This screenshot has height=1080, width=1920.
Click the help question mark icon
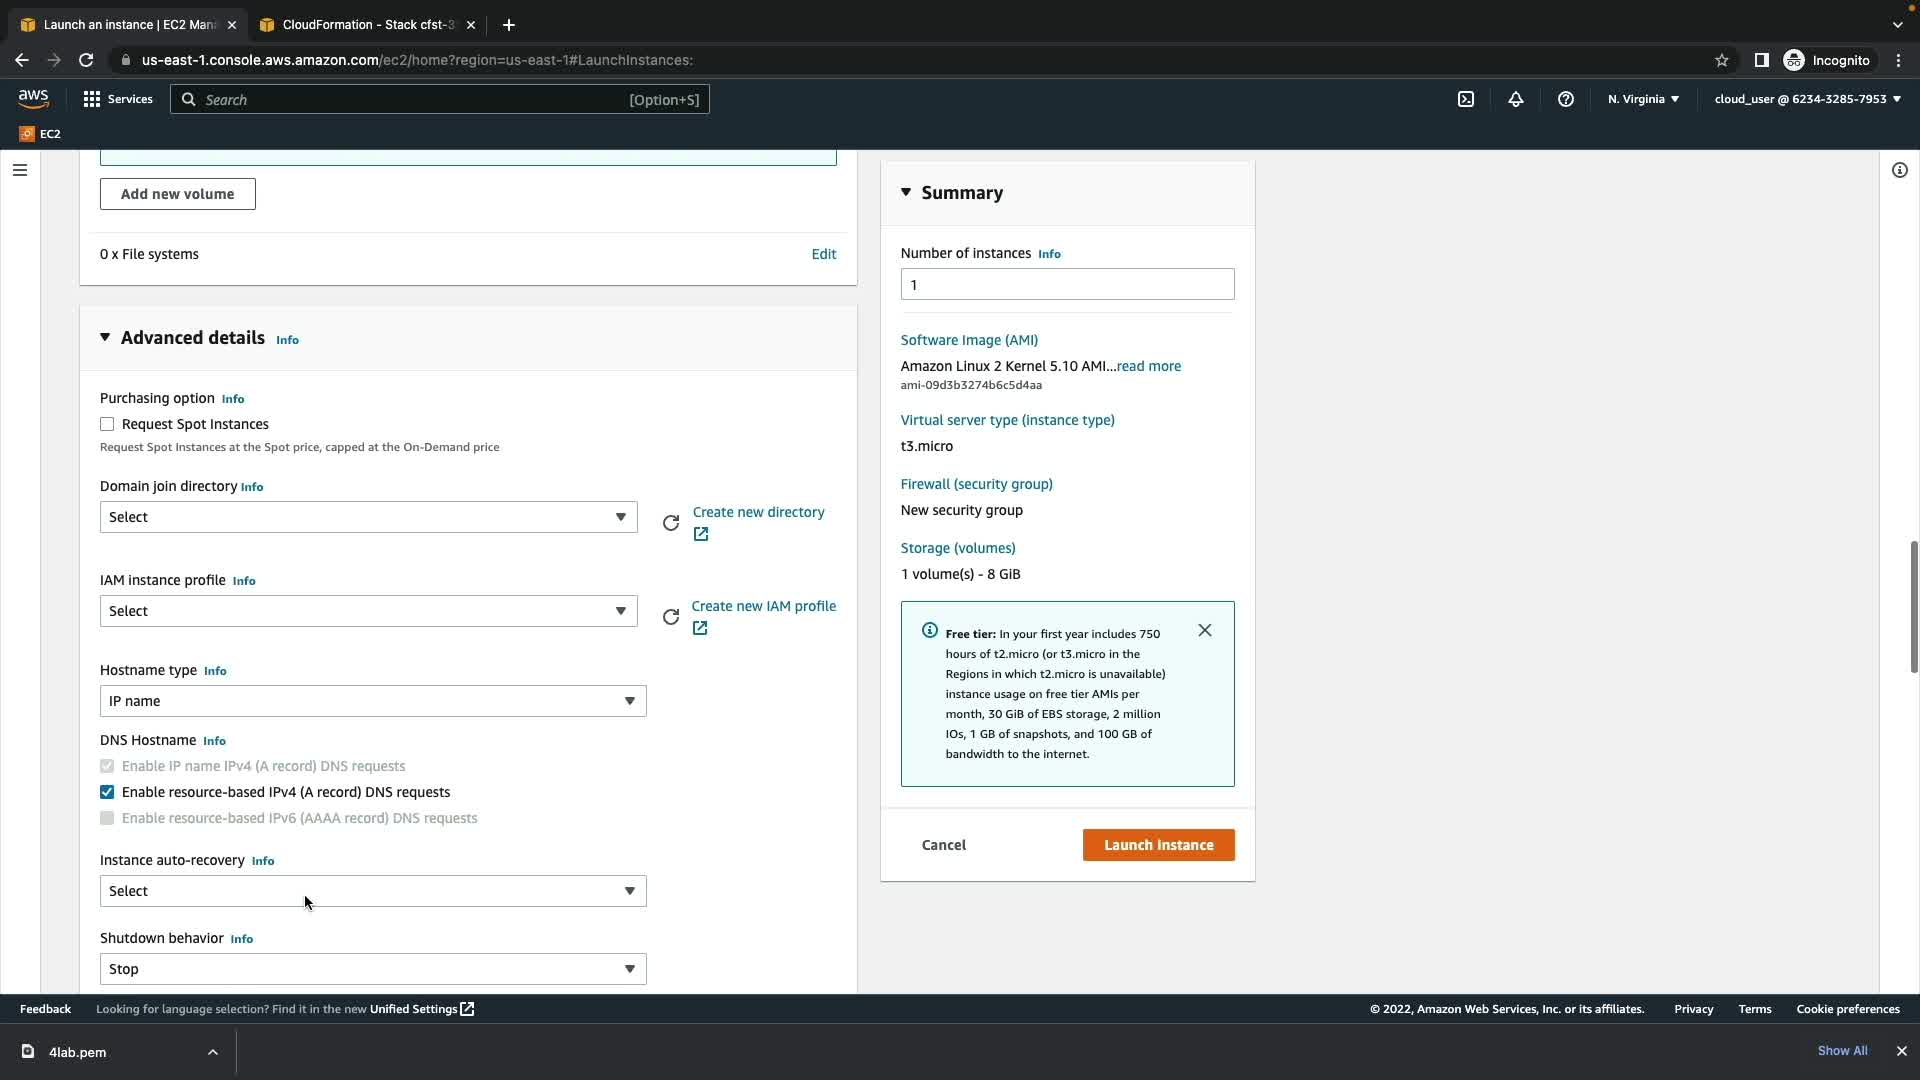[x=1565, y=99]
